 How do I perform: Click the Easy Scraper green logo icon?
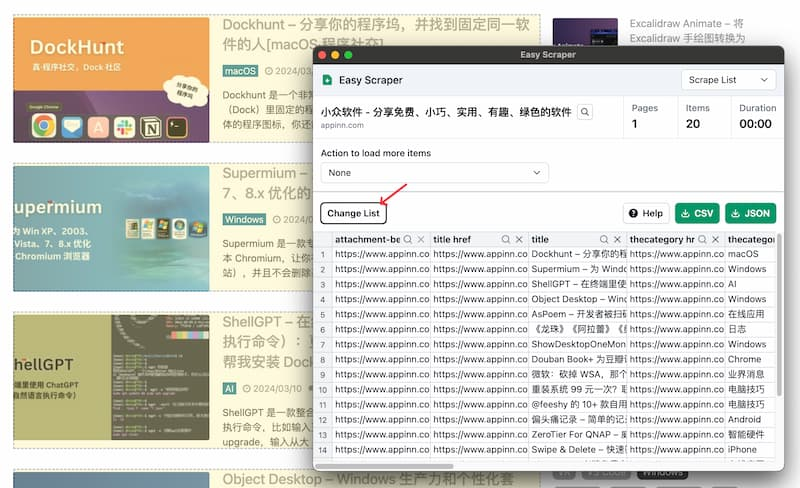pyautogui.click(x=328, y=80)
